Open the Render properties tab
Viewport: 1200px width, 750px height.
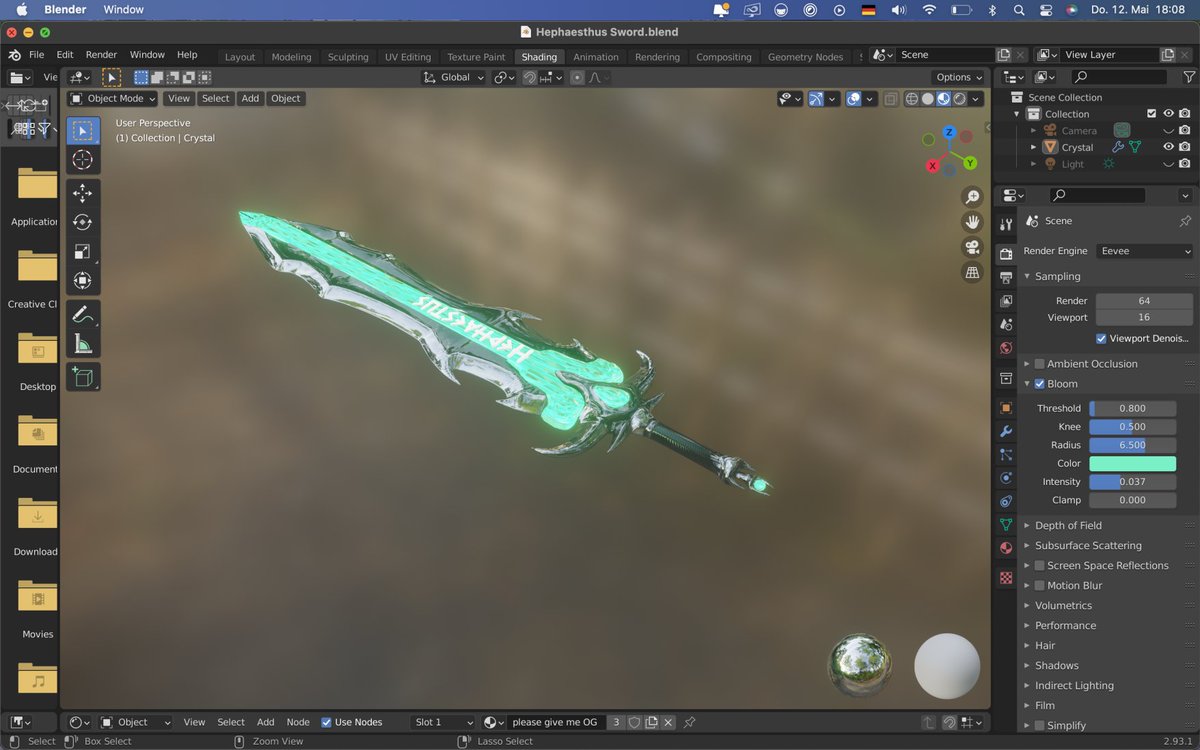[x=1006, y=253]
